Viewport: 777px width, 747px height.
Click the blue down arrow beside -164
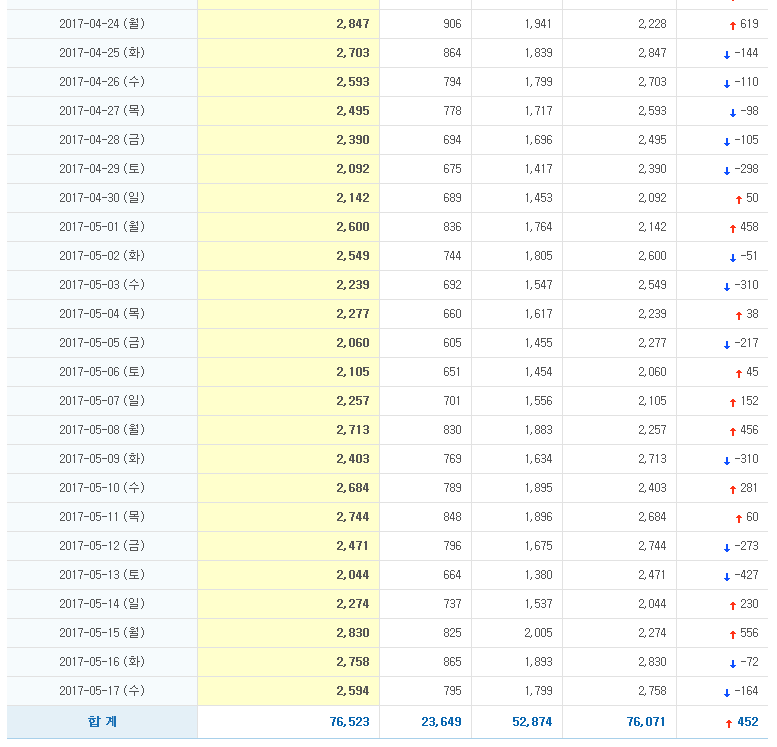pos(726,692)
